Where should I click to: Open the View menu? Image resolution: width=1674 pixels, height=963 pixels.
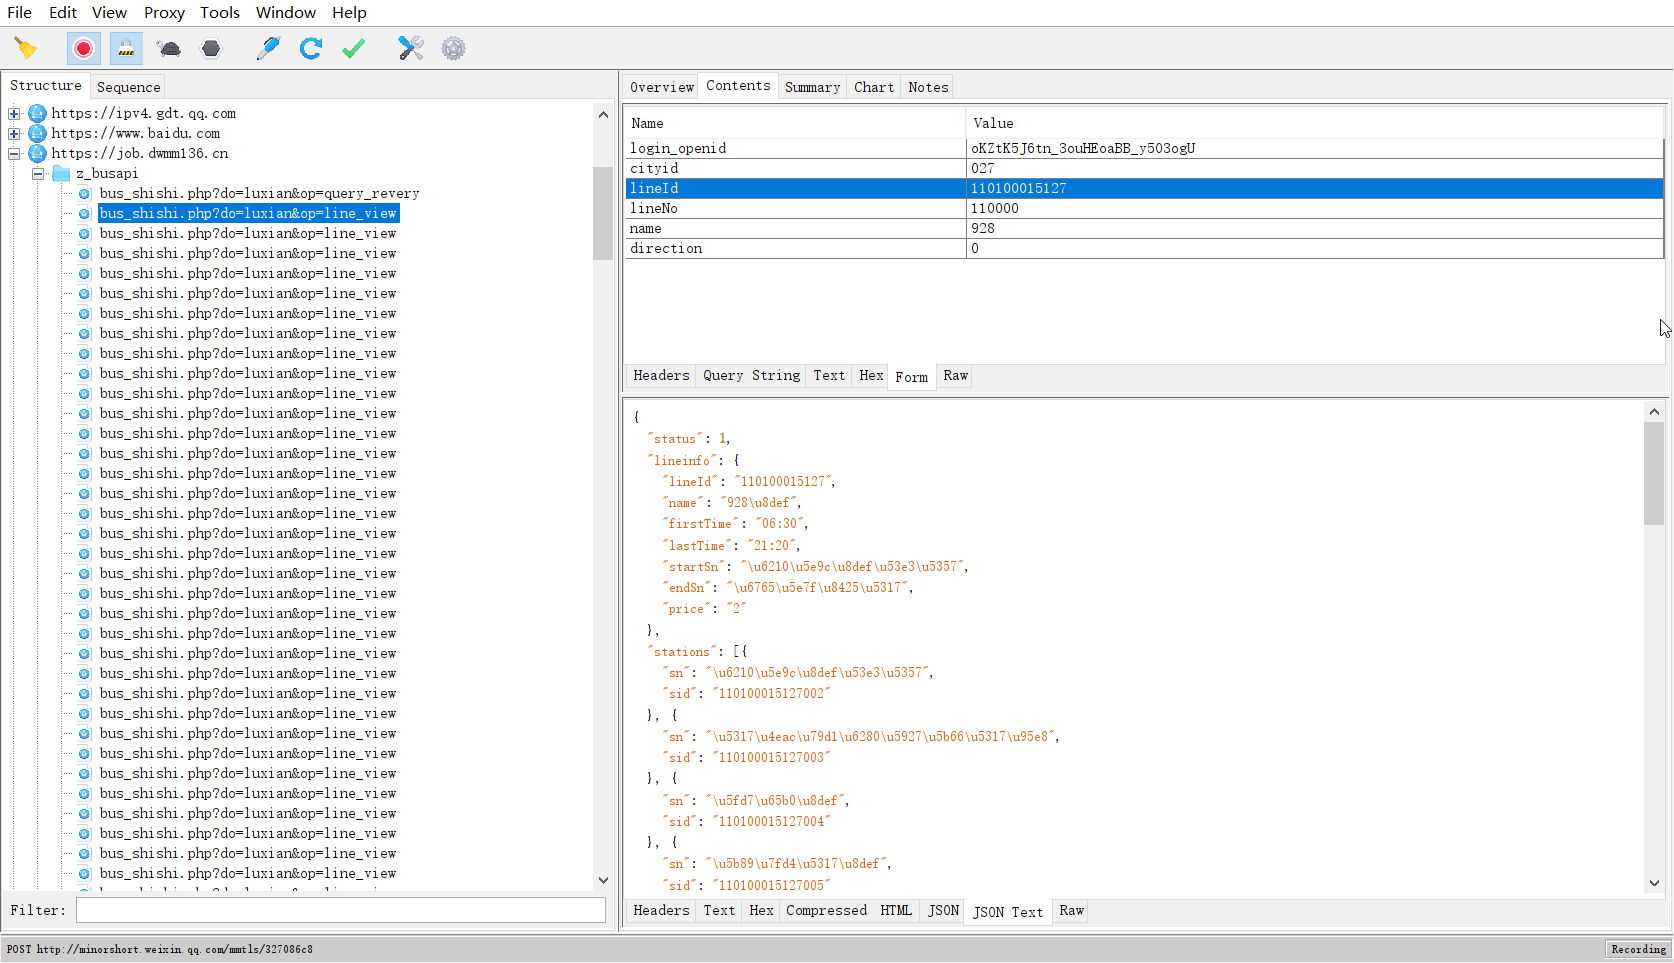[x=109, y=12]
